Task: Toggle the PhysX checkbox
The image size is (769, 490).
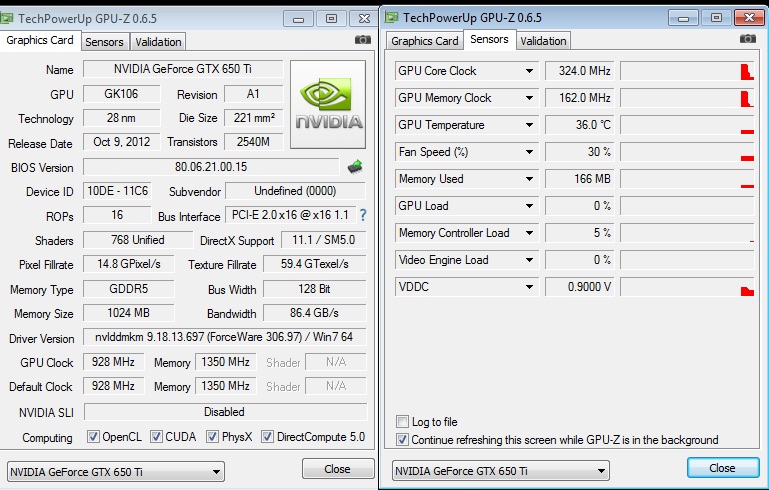Action: [212, 437]
